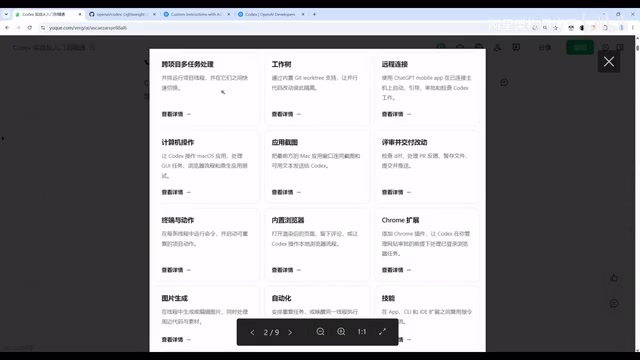Reload the current page

tap(30, 28)
